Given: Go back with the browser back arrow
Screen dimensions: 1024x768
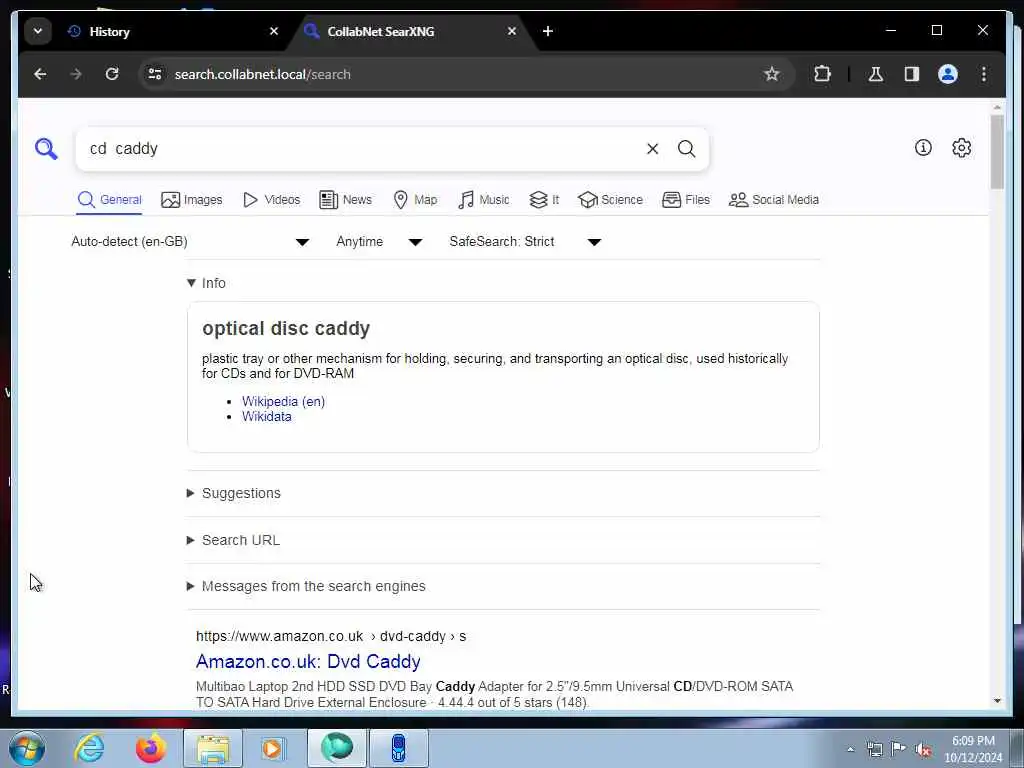Looking at the screenshot, I should (40, 74).
